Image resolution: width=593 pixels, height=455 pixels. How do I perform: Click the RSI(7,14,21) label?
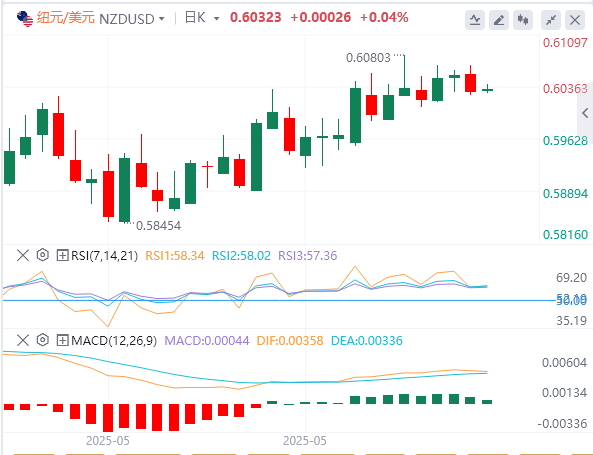(x=104, y=256)
